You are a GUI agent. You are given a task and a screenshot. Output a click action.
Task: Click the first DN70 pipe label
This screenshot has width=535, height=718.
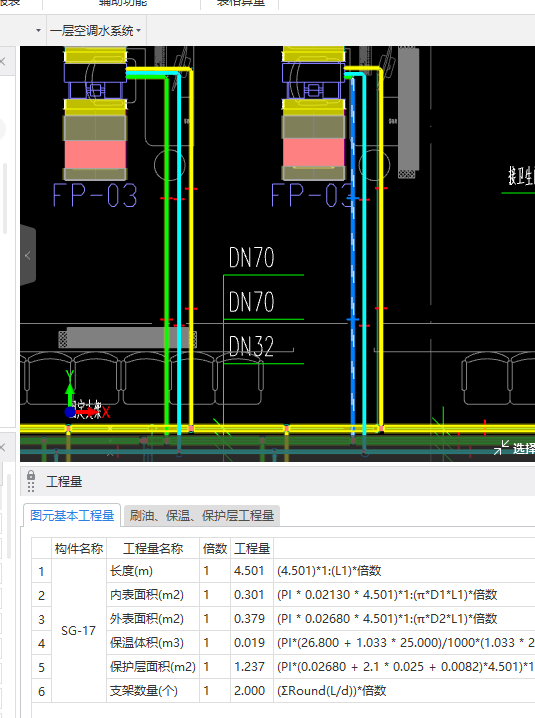coord(251,257)
